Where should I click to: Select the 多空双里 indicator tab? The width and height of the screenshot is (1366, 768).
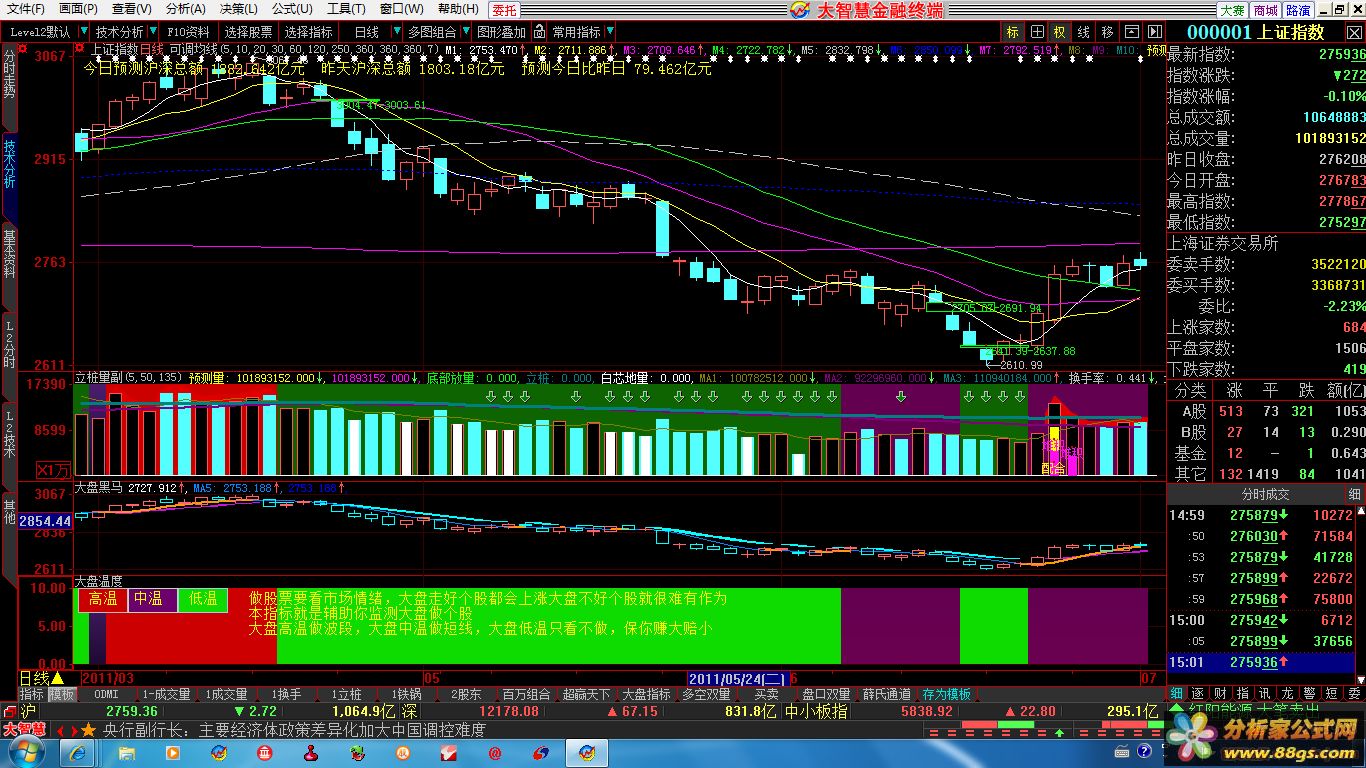(706, 694)
